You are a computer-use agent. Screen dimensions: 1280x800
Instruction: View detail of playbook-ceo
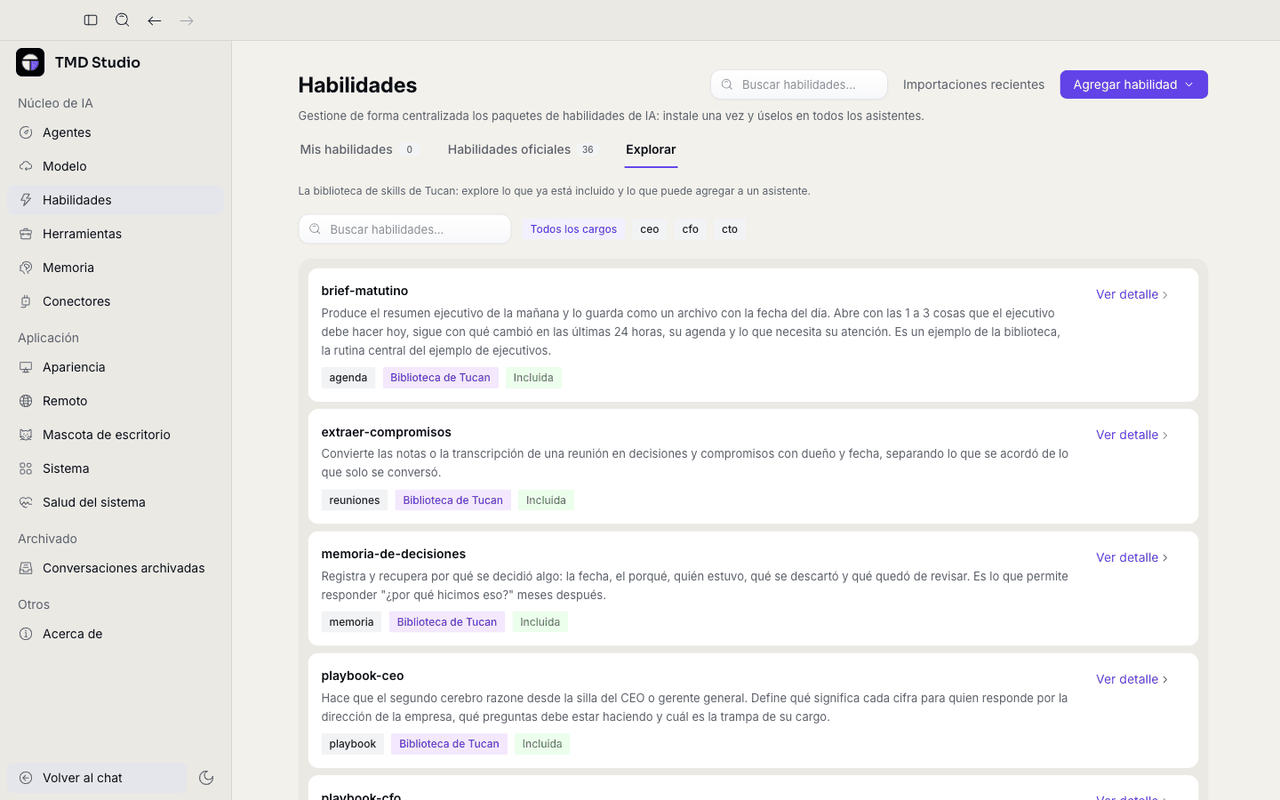coord(1132,679)
